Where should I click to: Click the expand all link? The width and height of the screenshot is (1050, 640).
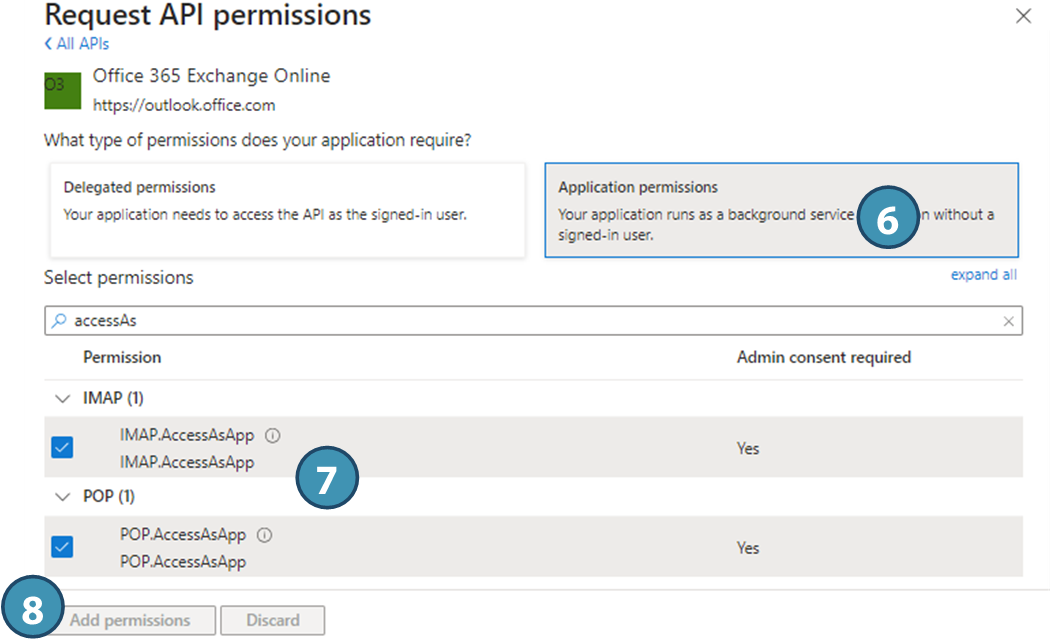[983, 275]
